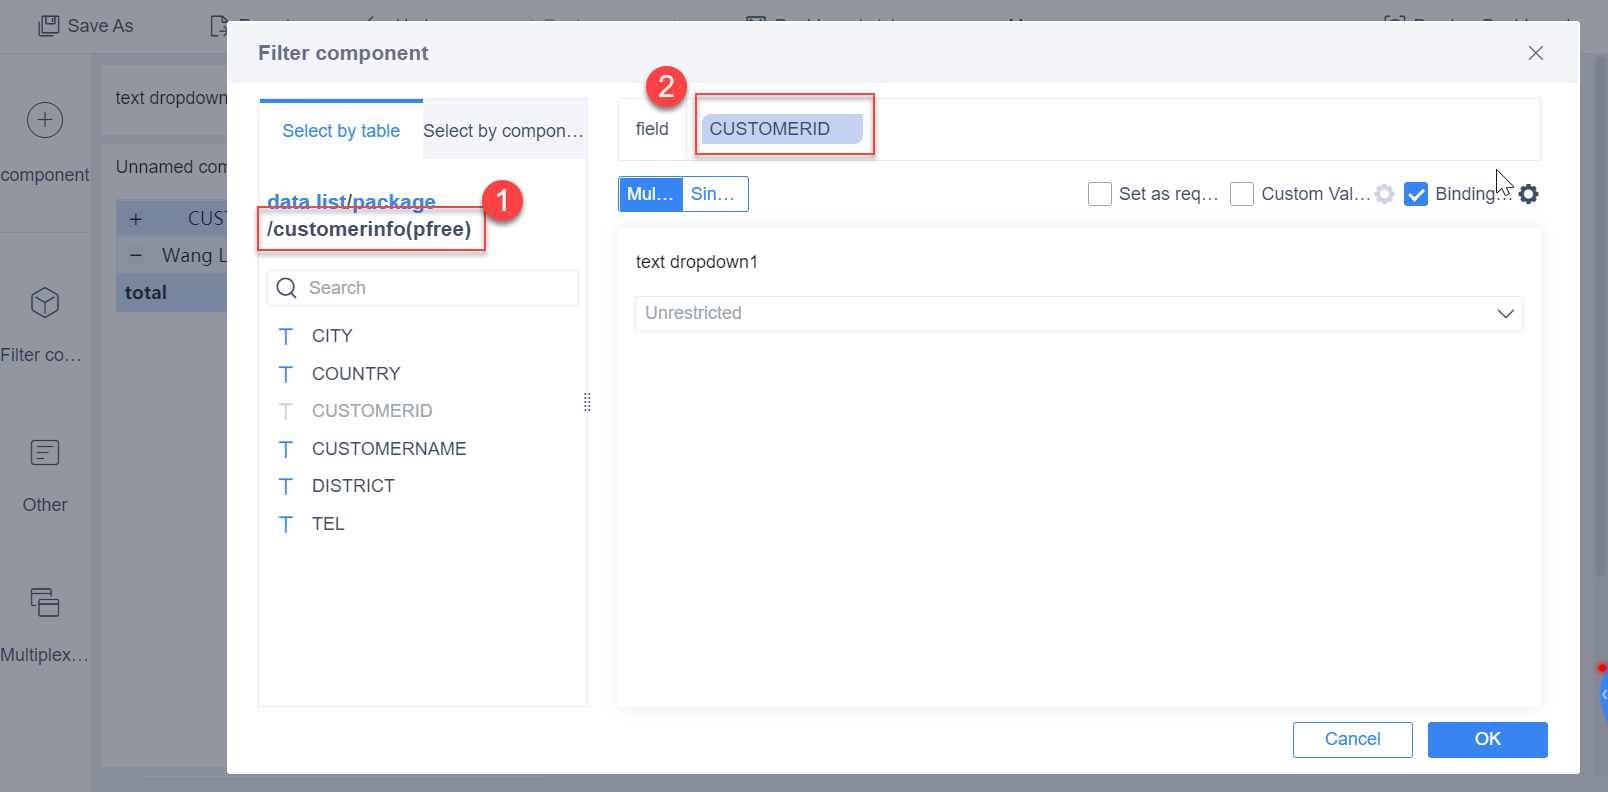This screenshot has width=1608, height=792.
Task: Click the Save As disk icon
Action: pos(48,26)
